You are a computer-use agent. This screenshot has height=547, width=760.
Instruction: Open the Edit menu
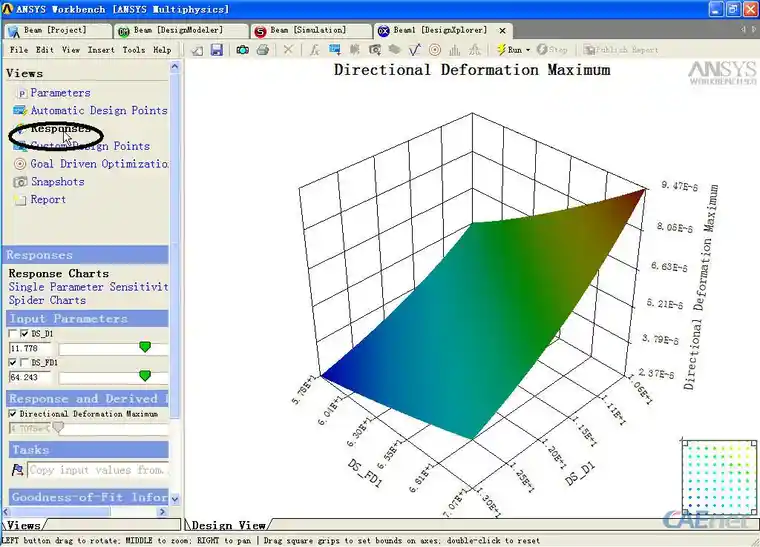point(45,49)
